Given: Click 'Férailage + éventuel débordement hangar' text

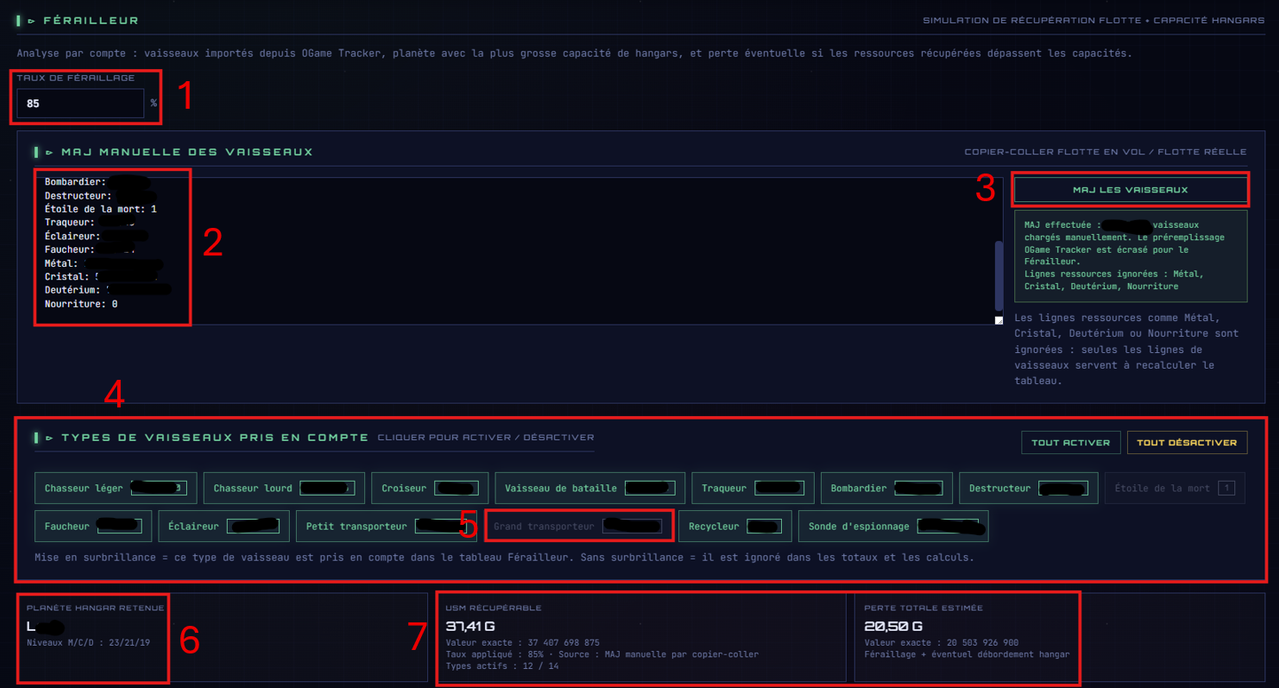Looking at the screenshot, I should pyautogui.click(x=967, y=654).
